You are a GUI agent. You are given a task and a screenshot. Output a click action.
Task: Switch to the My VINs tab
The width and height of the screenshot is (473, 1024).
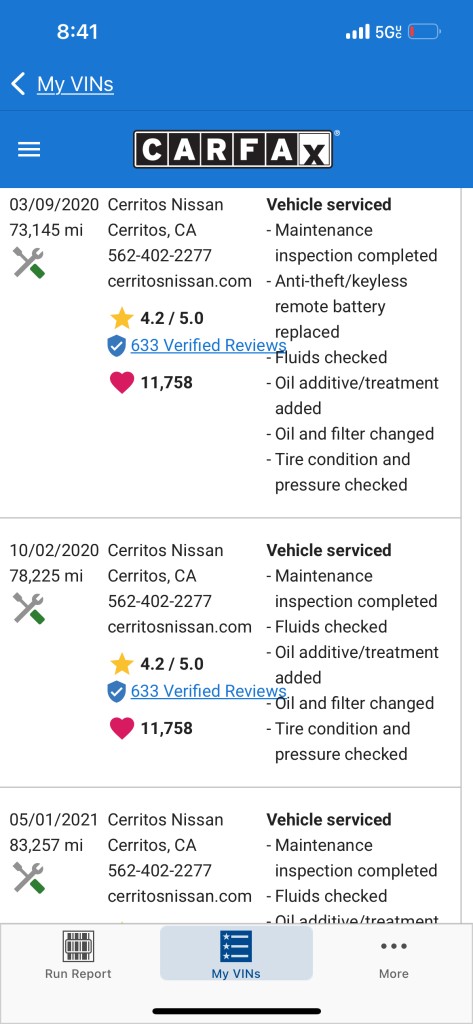[236, 953]
